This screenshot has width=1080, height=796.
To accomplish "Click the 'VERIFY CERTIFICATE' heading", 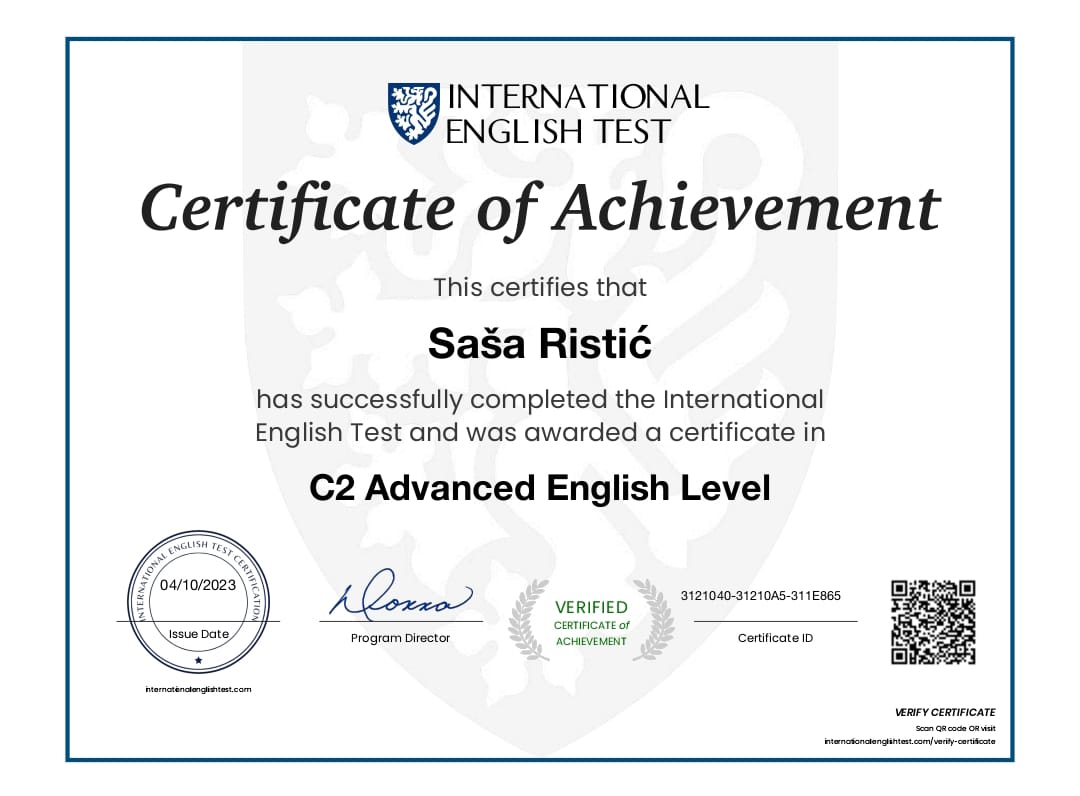I will pyautogui.click(x=945, y=713).
